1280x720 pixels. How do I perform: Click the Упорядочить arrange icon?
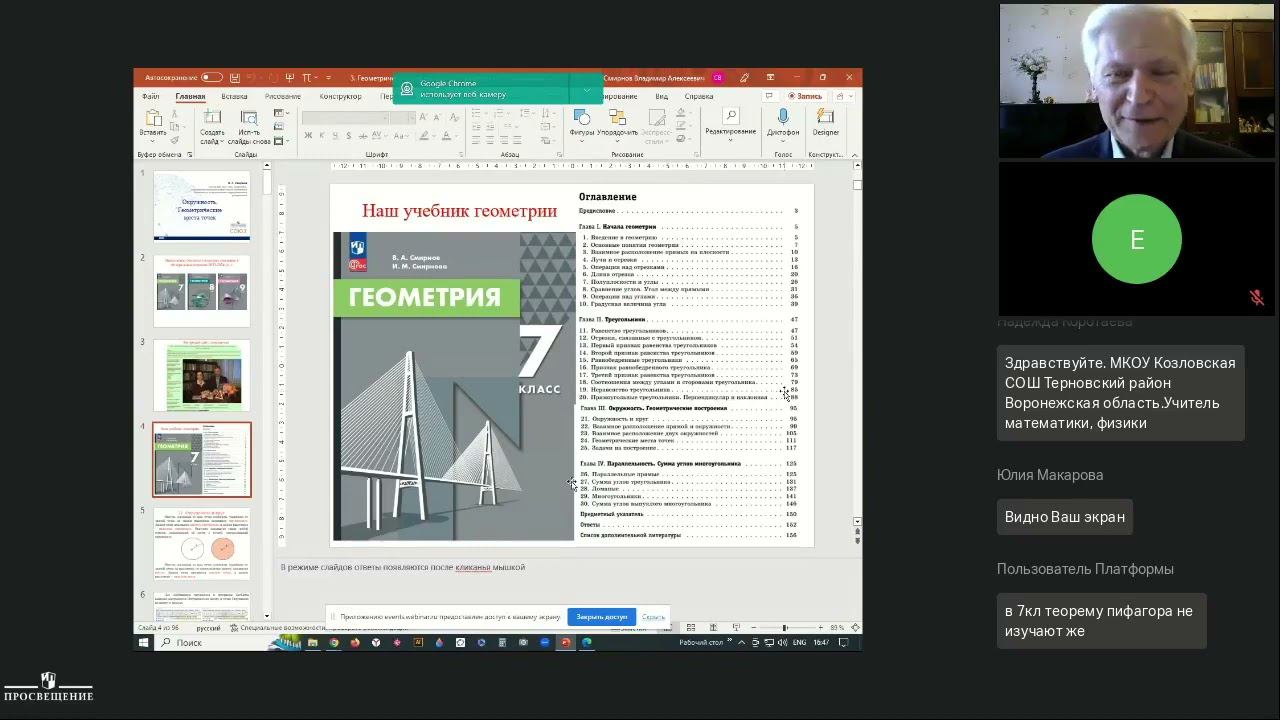tap(617, 119)
